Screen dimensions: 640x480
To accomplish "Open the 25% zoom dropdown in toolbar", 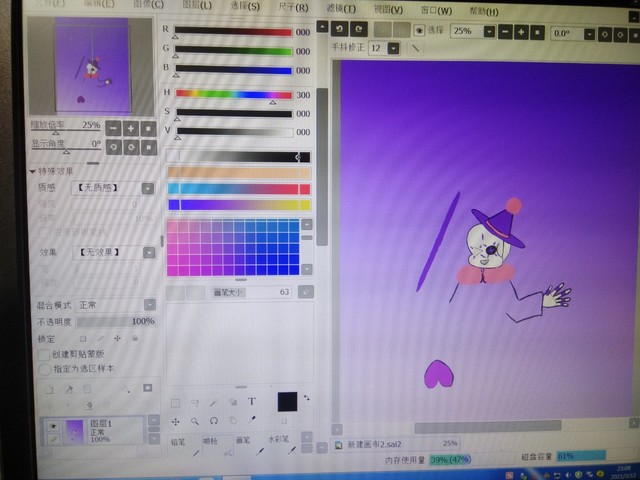I will click(489, 31).
